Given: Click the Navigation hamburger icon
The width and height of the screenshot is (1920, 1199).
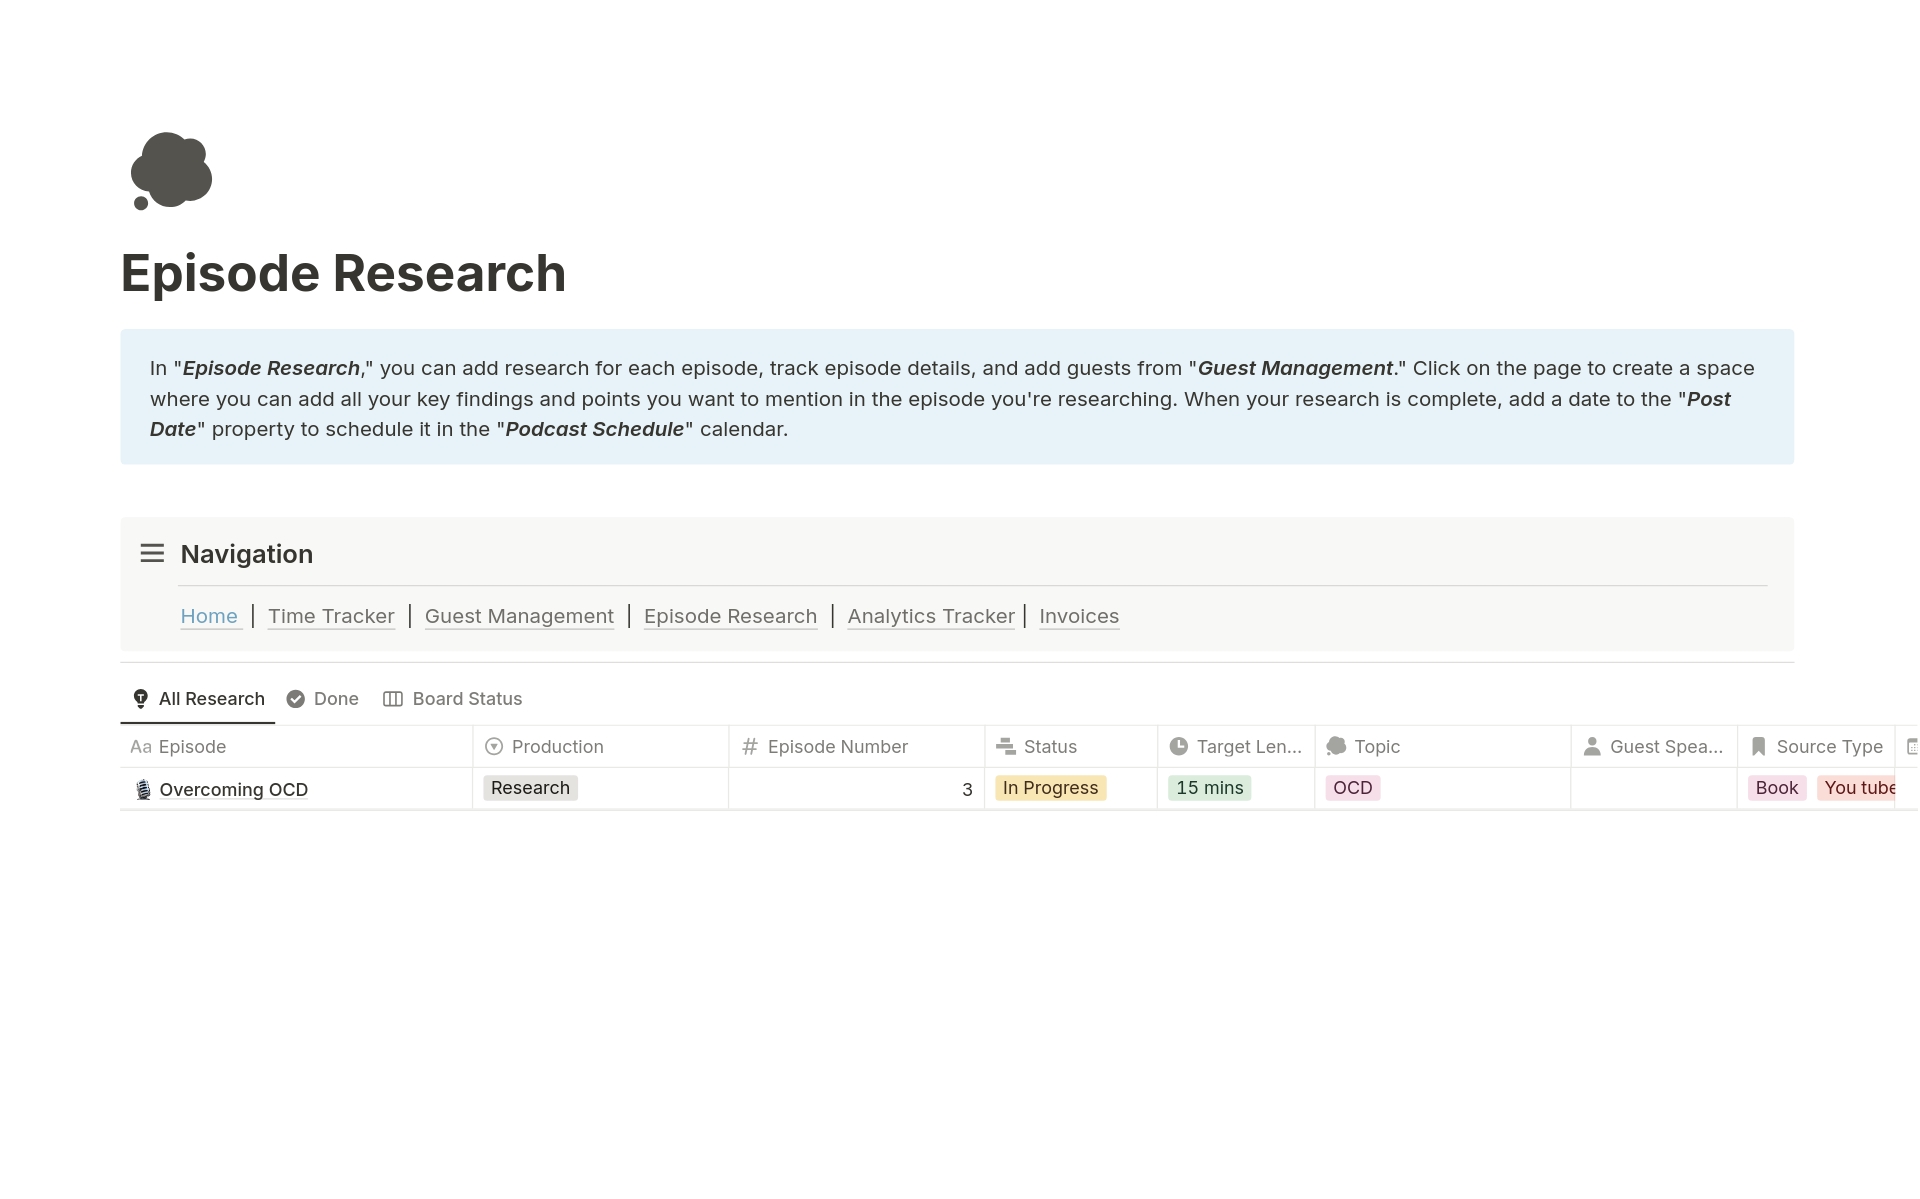Looking at the screenshot, I should tap(152, 553).
